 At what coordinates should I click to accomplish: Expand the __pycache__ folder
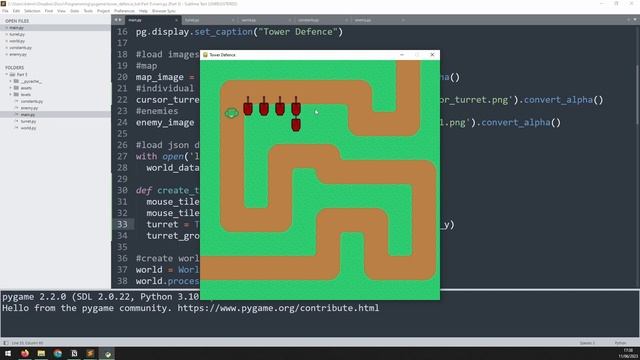pos(11,81)
